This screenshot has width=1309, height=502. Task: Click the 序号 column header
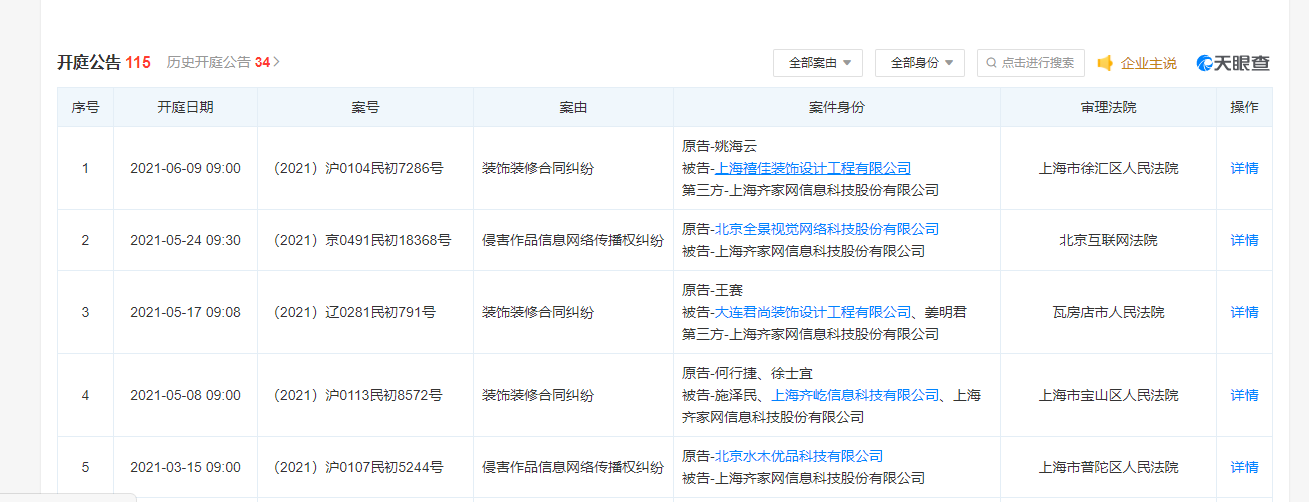coord(85,107)
